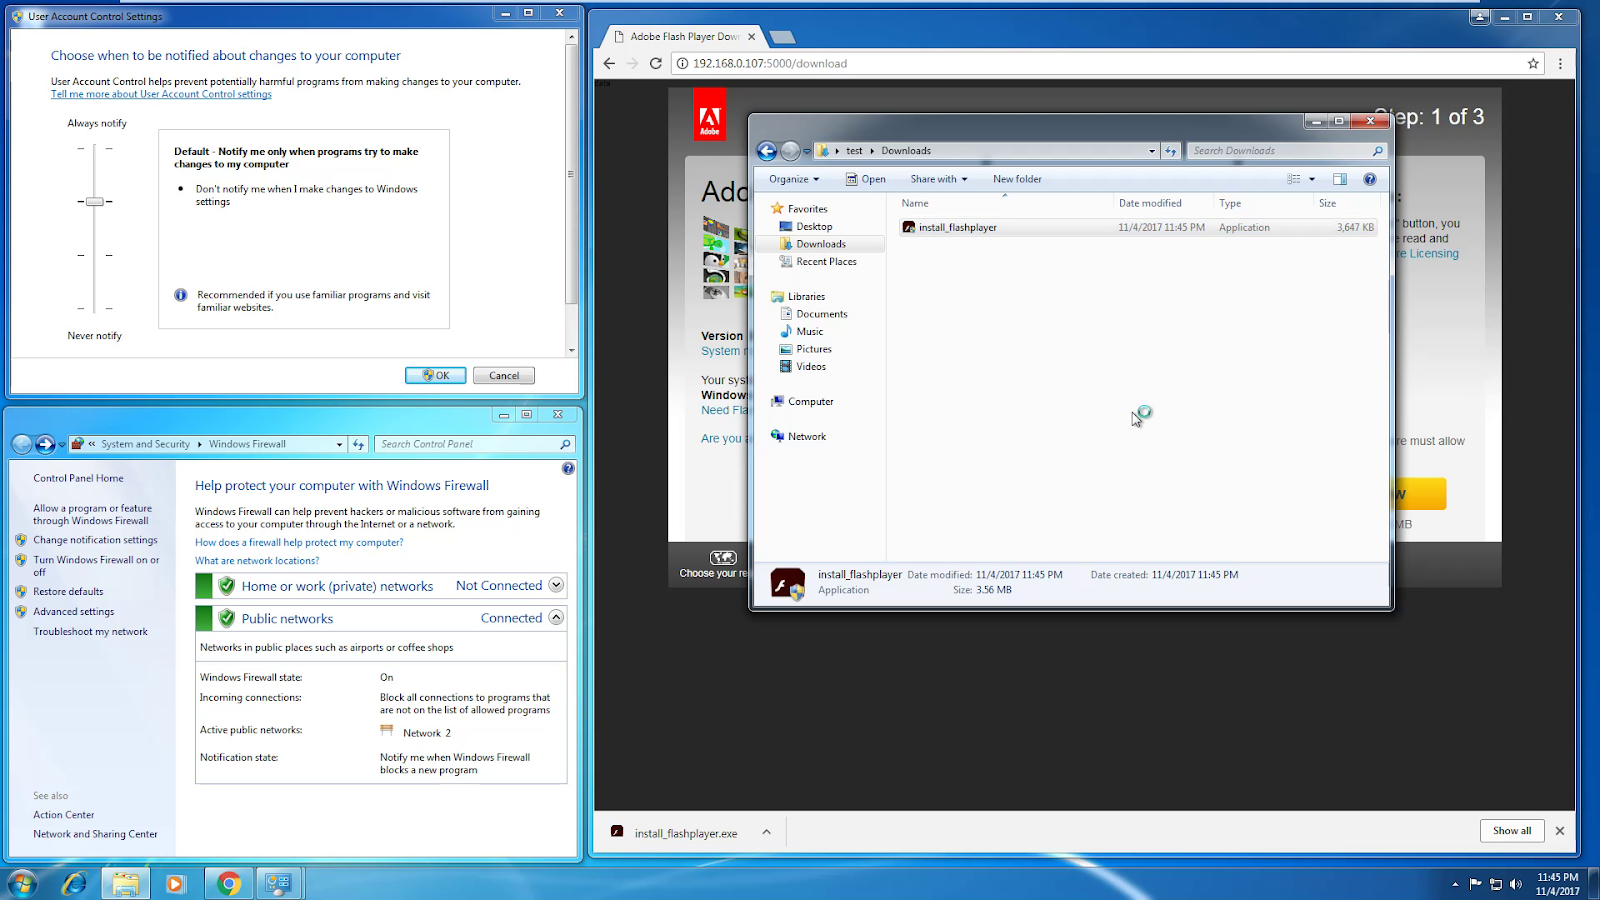The image size is (1600, 900).
Task: Show the preview pane in Explorer
Action: tap(1340, 179)
